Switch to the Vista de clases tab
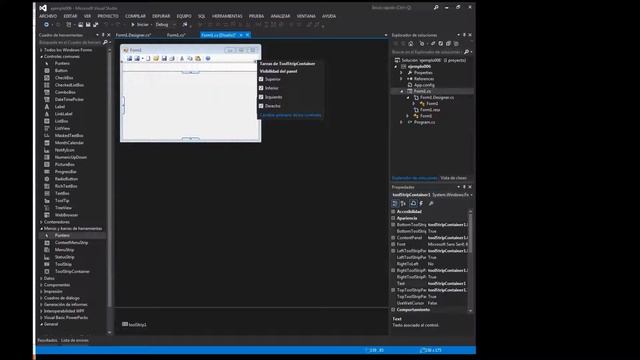Viewport: 640px width, 360px height. 453,178
